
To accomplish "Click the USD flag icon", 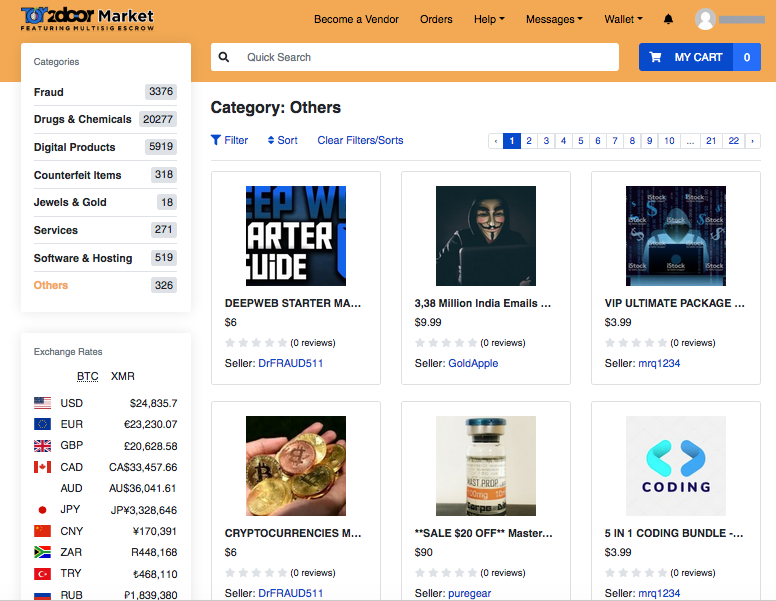I will (43, 403).
